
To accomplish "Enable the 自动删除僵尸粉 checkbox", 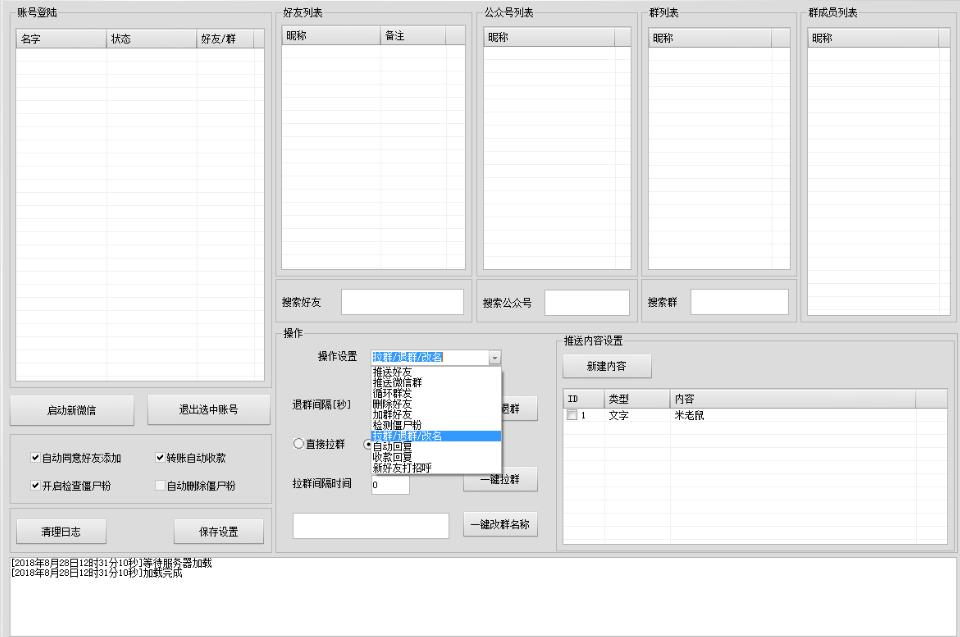I will pos(160,486).
